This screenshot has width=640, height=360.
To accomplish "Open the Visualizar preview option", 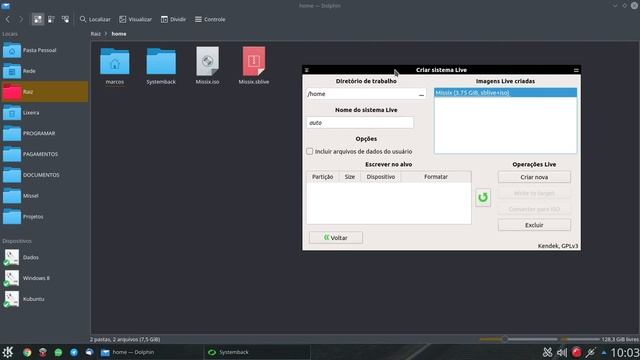I will [x=136, y=19].
